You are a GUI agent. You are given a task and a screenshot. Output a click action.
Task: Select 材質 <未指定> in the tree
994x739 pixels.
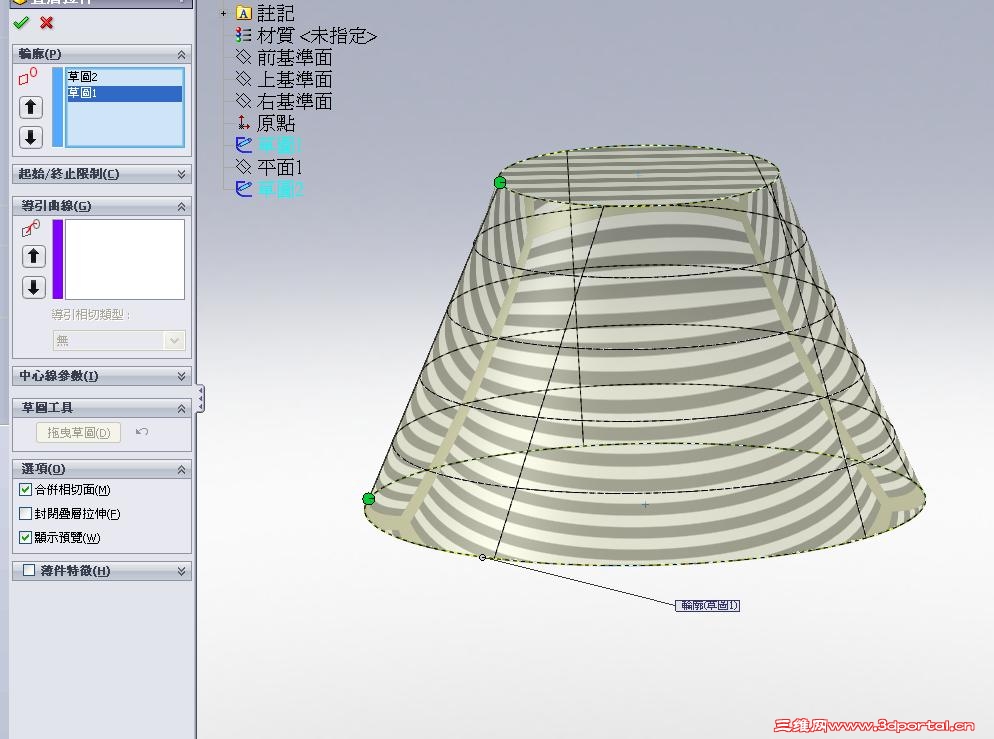point(317,35)
